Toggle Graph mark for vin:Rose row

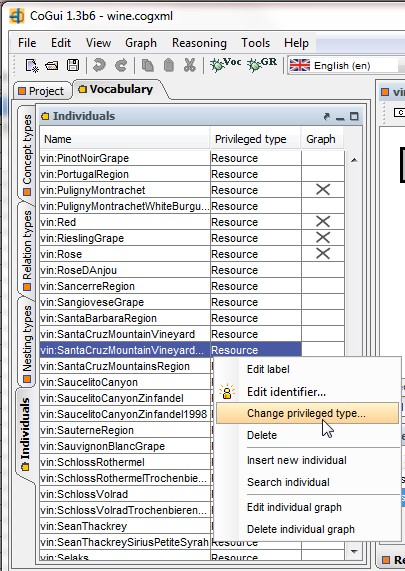coord(323,254)
